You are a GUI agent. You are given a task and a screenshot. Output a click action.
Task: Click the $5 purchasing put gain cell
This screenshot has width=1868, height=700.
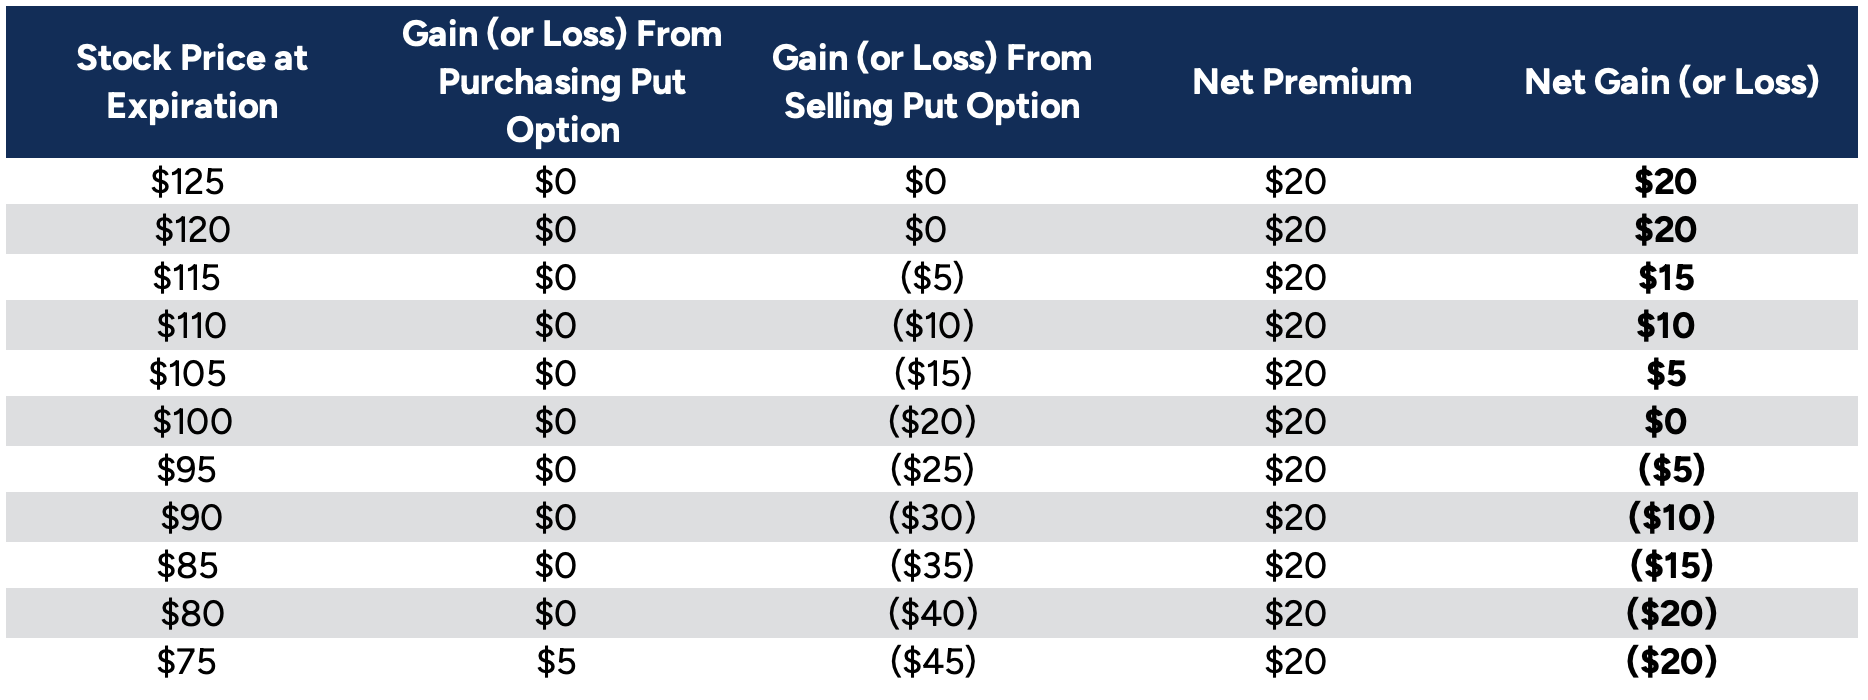[x=556, y=662]
